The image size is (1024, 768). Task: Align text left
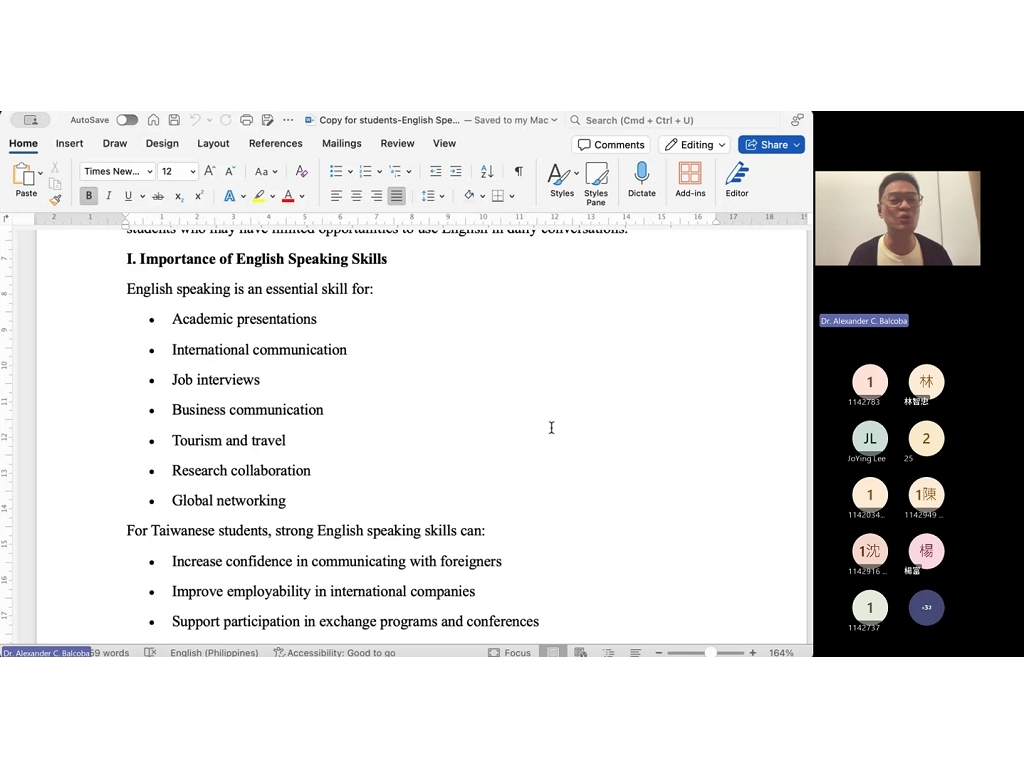coord(336,196)
